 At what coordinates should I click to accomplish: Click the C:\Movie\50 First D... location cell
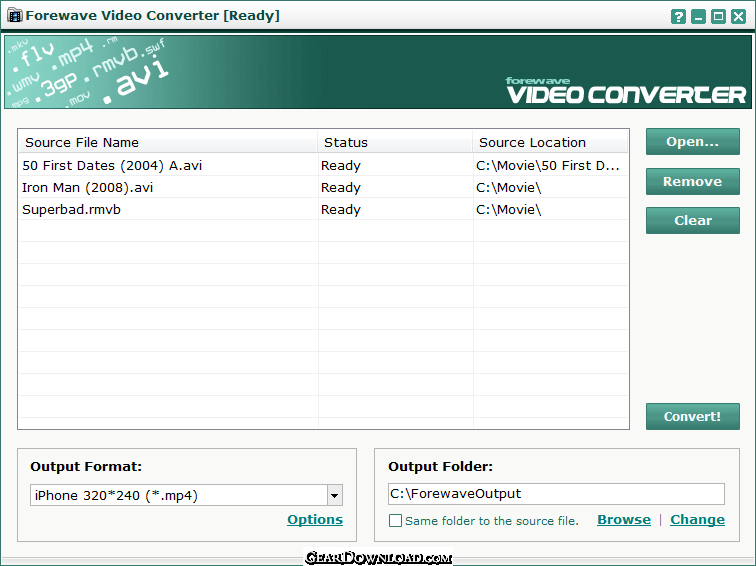pos(547,165)
